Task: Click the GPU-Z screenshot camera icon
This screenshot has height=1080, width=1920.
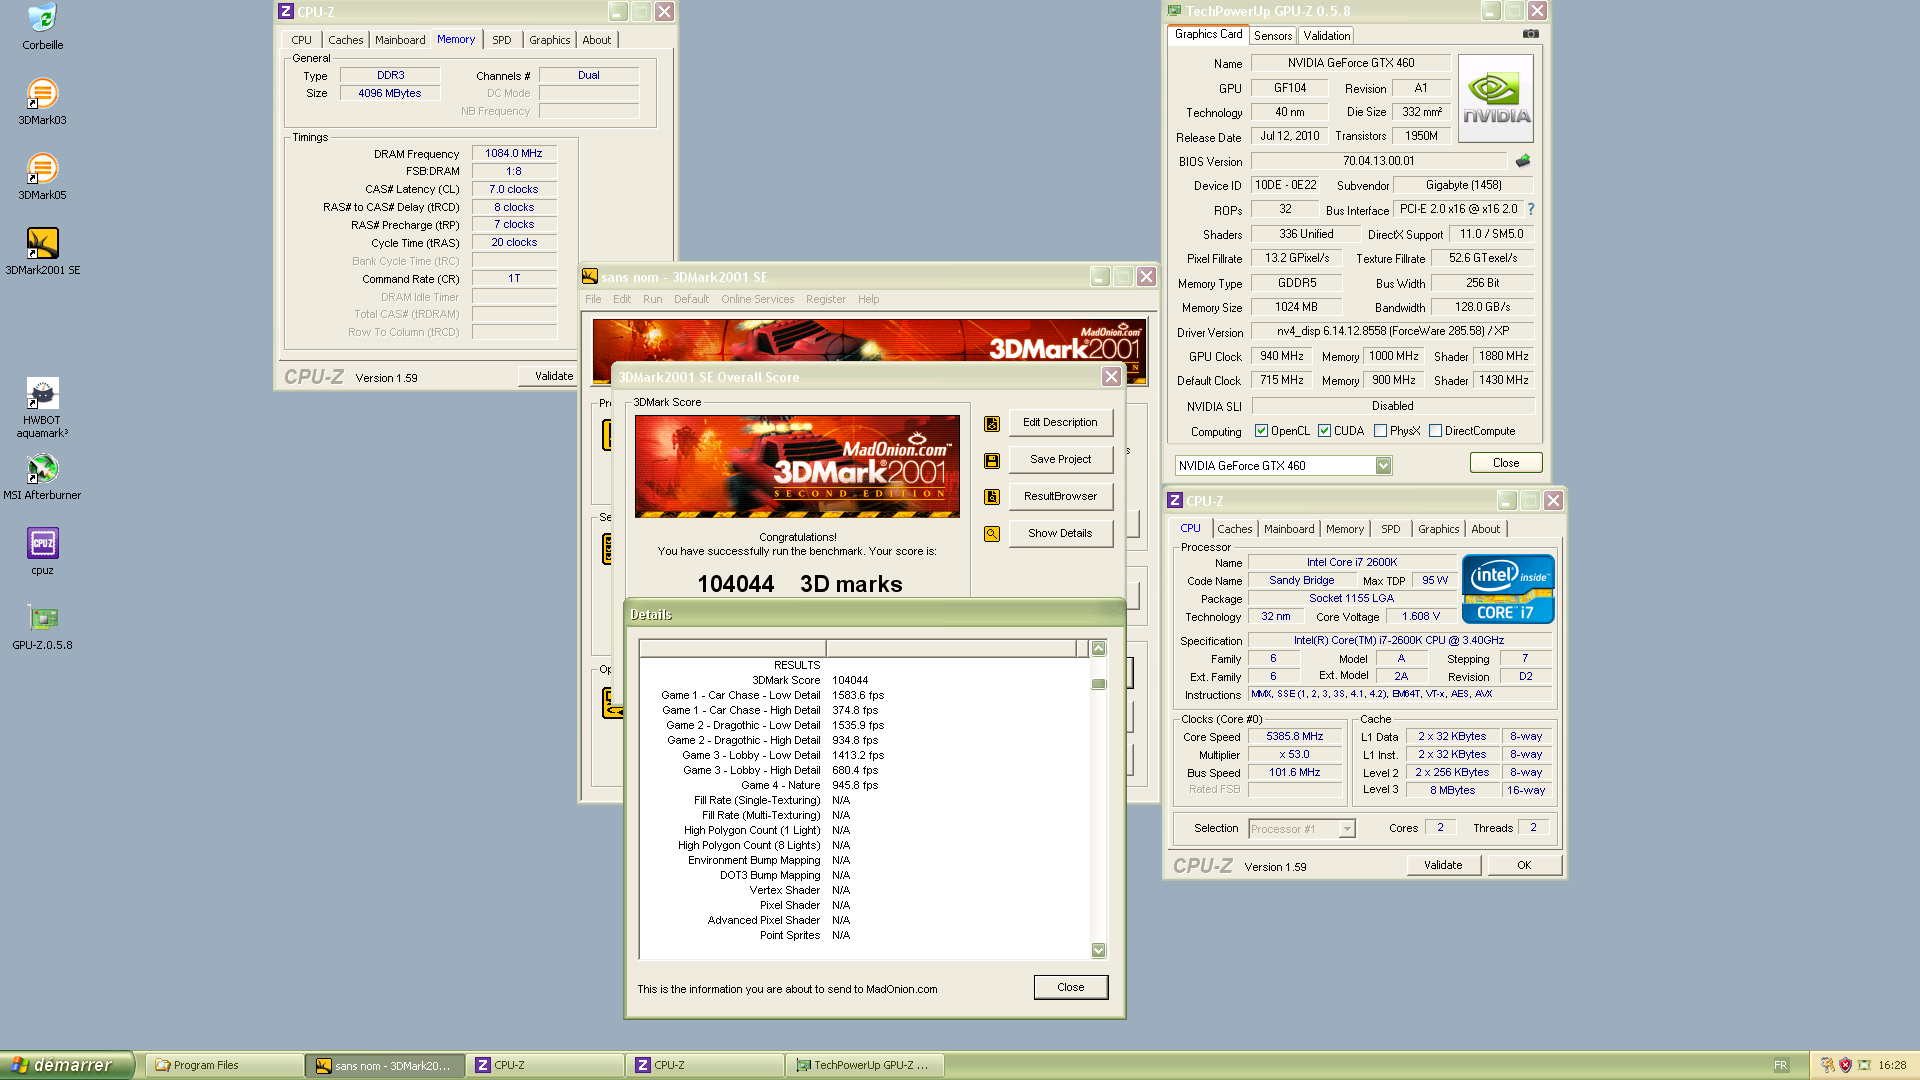Action: point(1530,34)
